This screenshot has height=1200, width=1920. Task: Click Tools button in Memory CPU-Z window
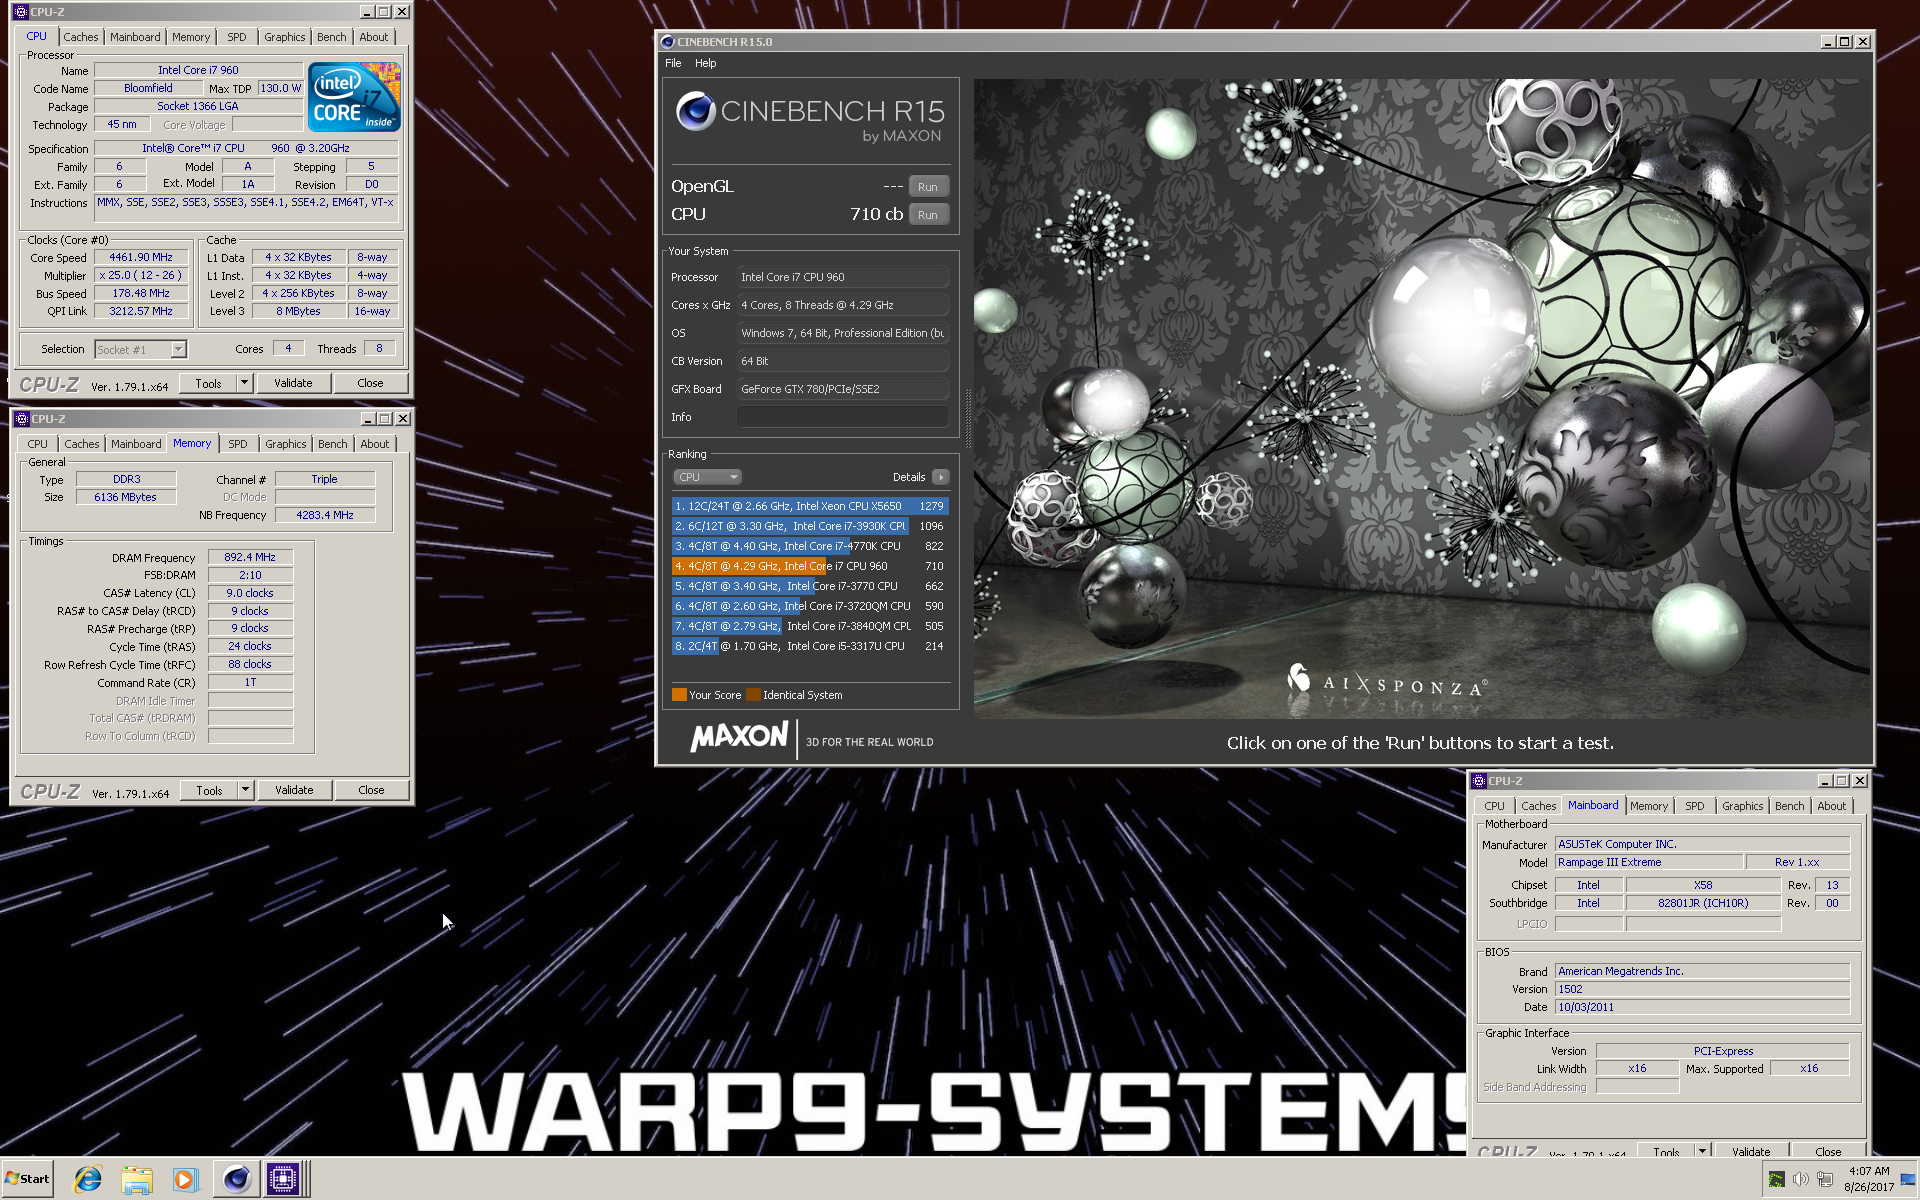209,790
